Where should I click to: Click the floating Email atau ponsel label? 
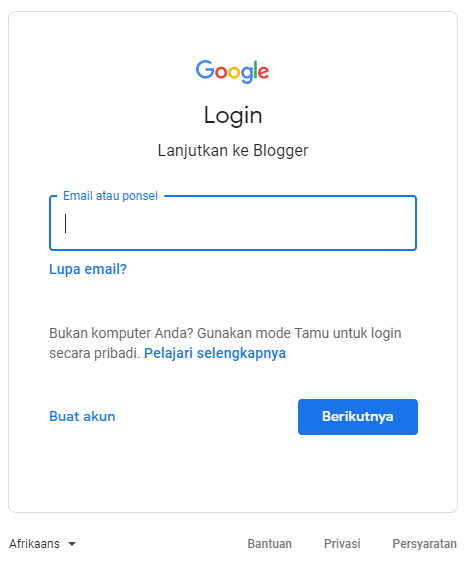[110, 196]
